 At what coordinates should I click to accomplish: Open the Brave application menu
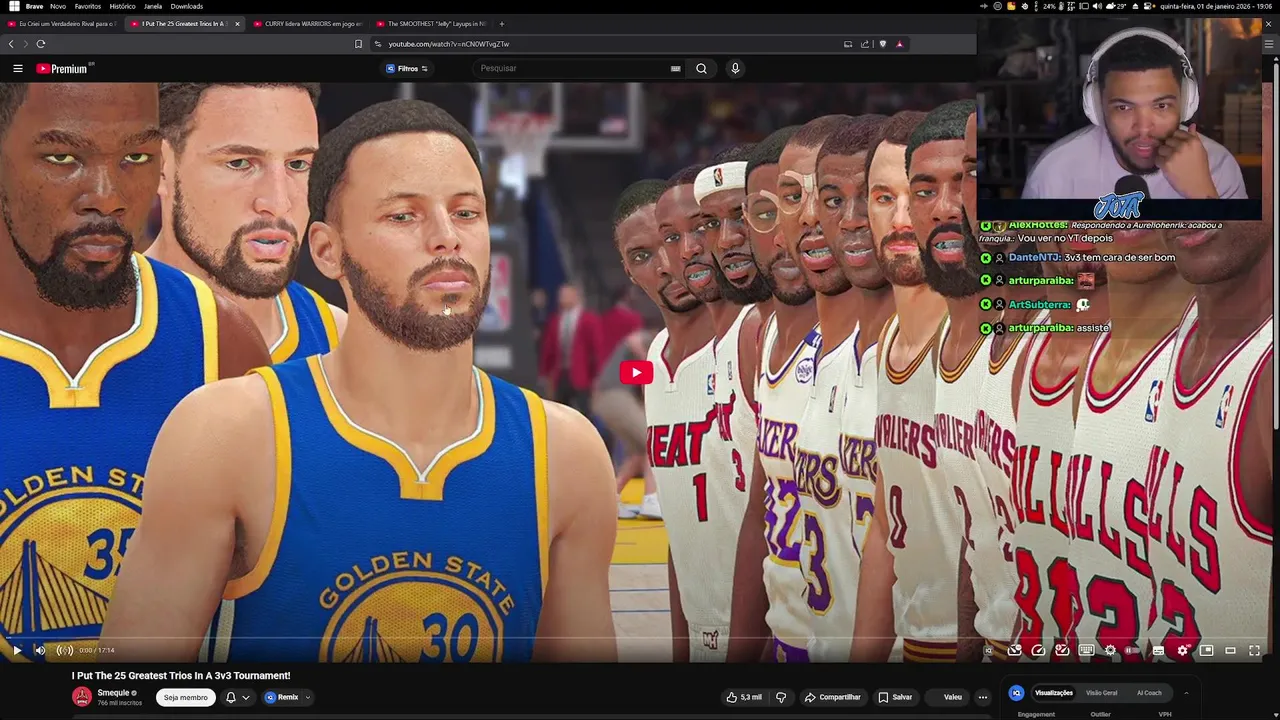(34, 6)
